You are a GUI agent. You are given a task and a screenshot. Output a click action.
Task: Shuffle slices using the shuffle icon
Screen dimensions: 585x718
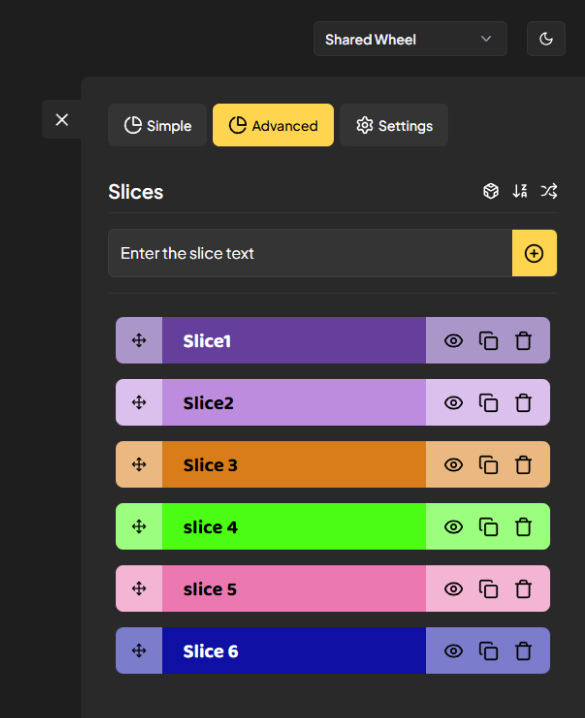[549, 191]
